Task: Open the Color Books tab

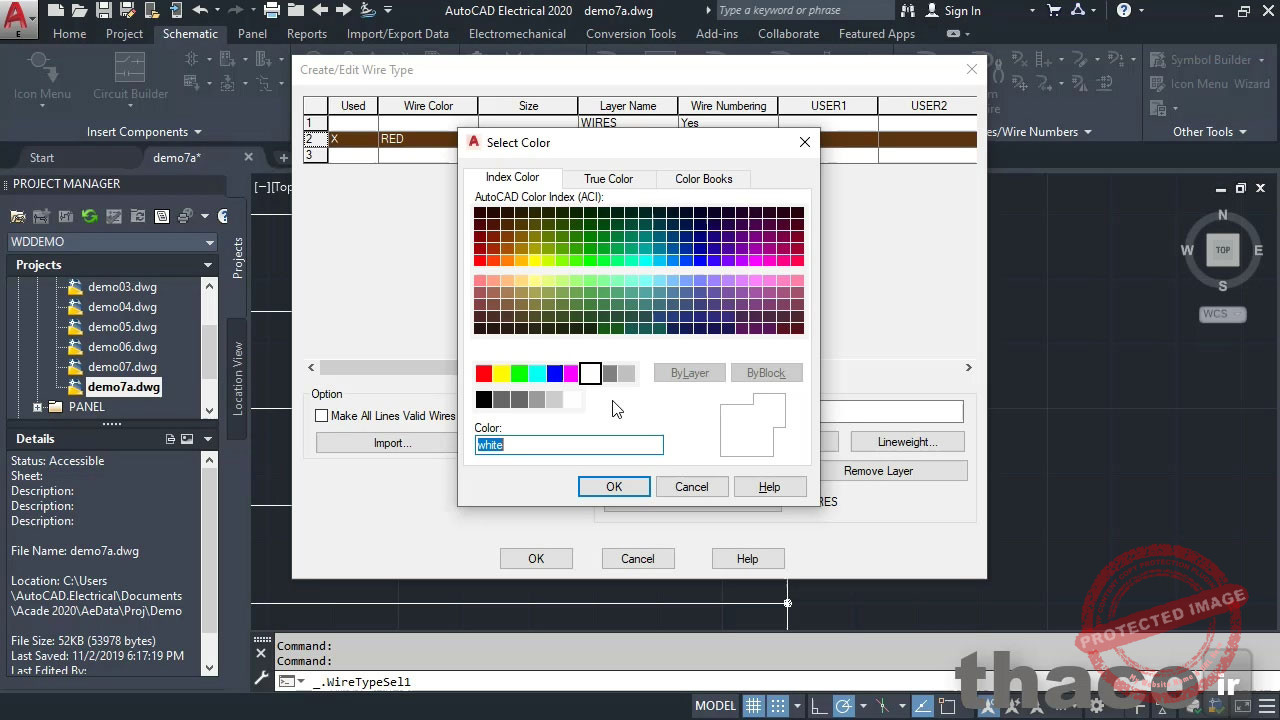Action: (x=703, y=179)
